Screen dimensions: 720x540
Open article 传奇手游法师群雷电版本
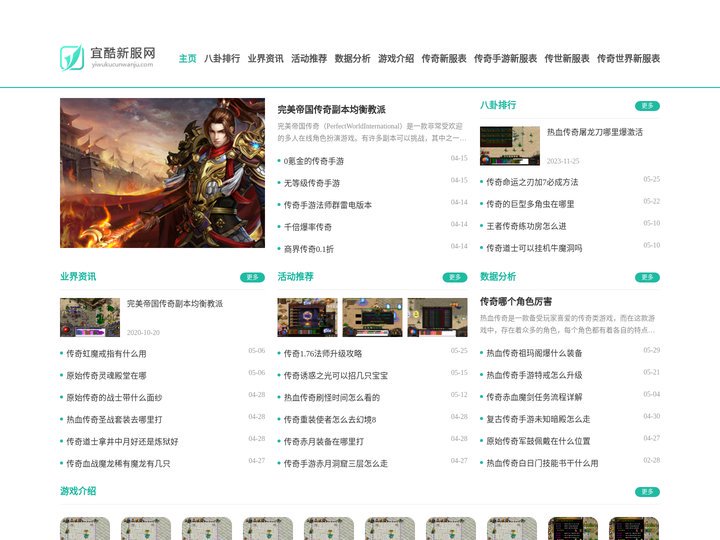tap(328, 205)
